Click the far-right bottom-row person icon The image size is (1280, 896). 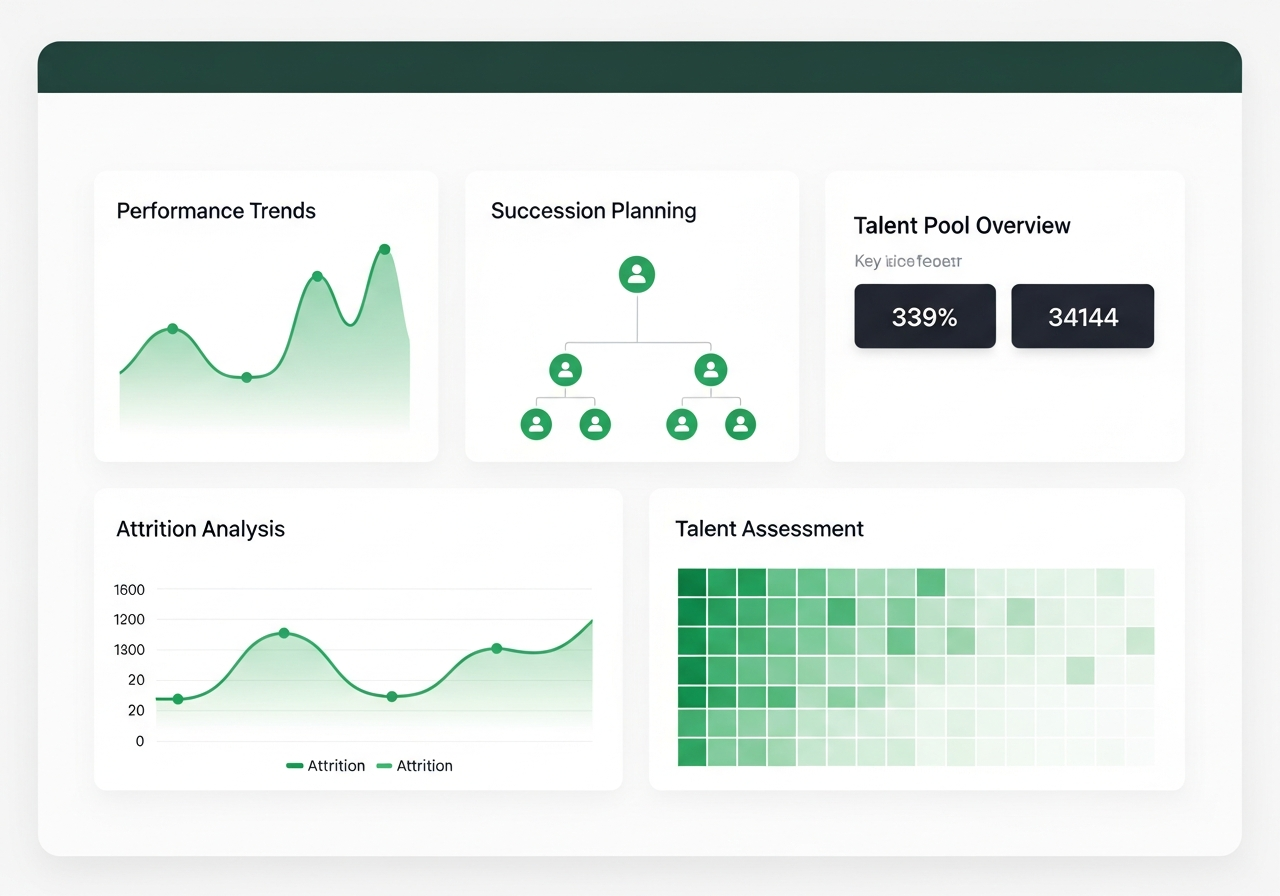(x=740, y=424)
